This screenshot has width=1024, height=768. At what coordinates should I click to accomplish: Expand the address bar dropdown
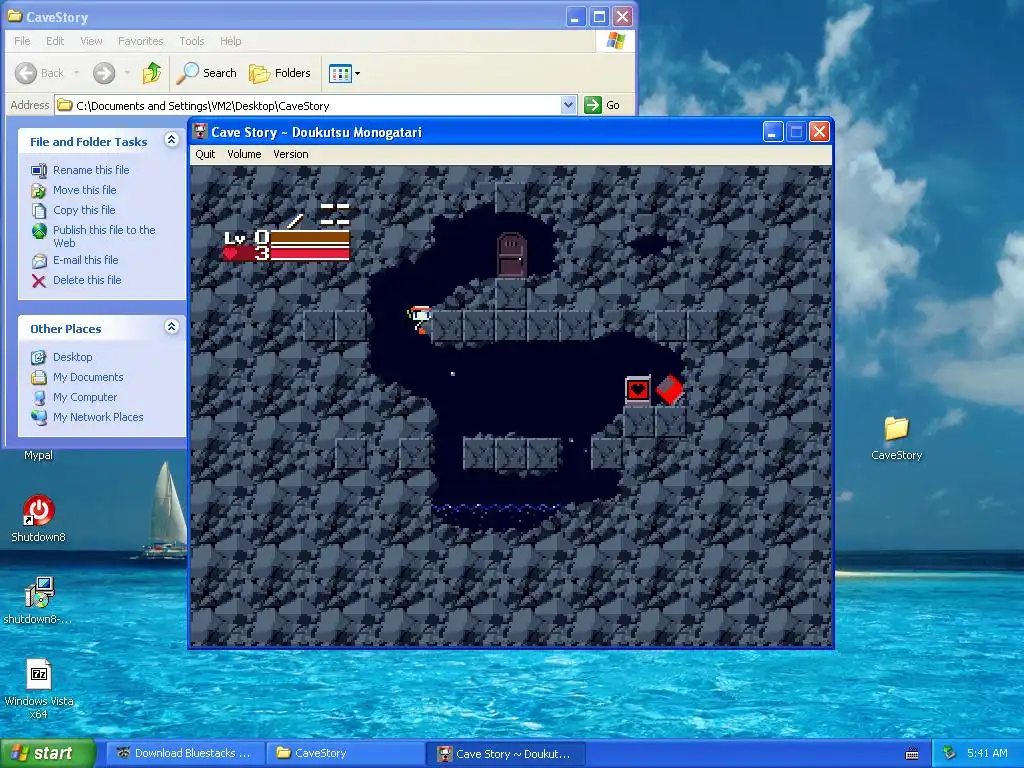pos(569,105)
